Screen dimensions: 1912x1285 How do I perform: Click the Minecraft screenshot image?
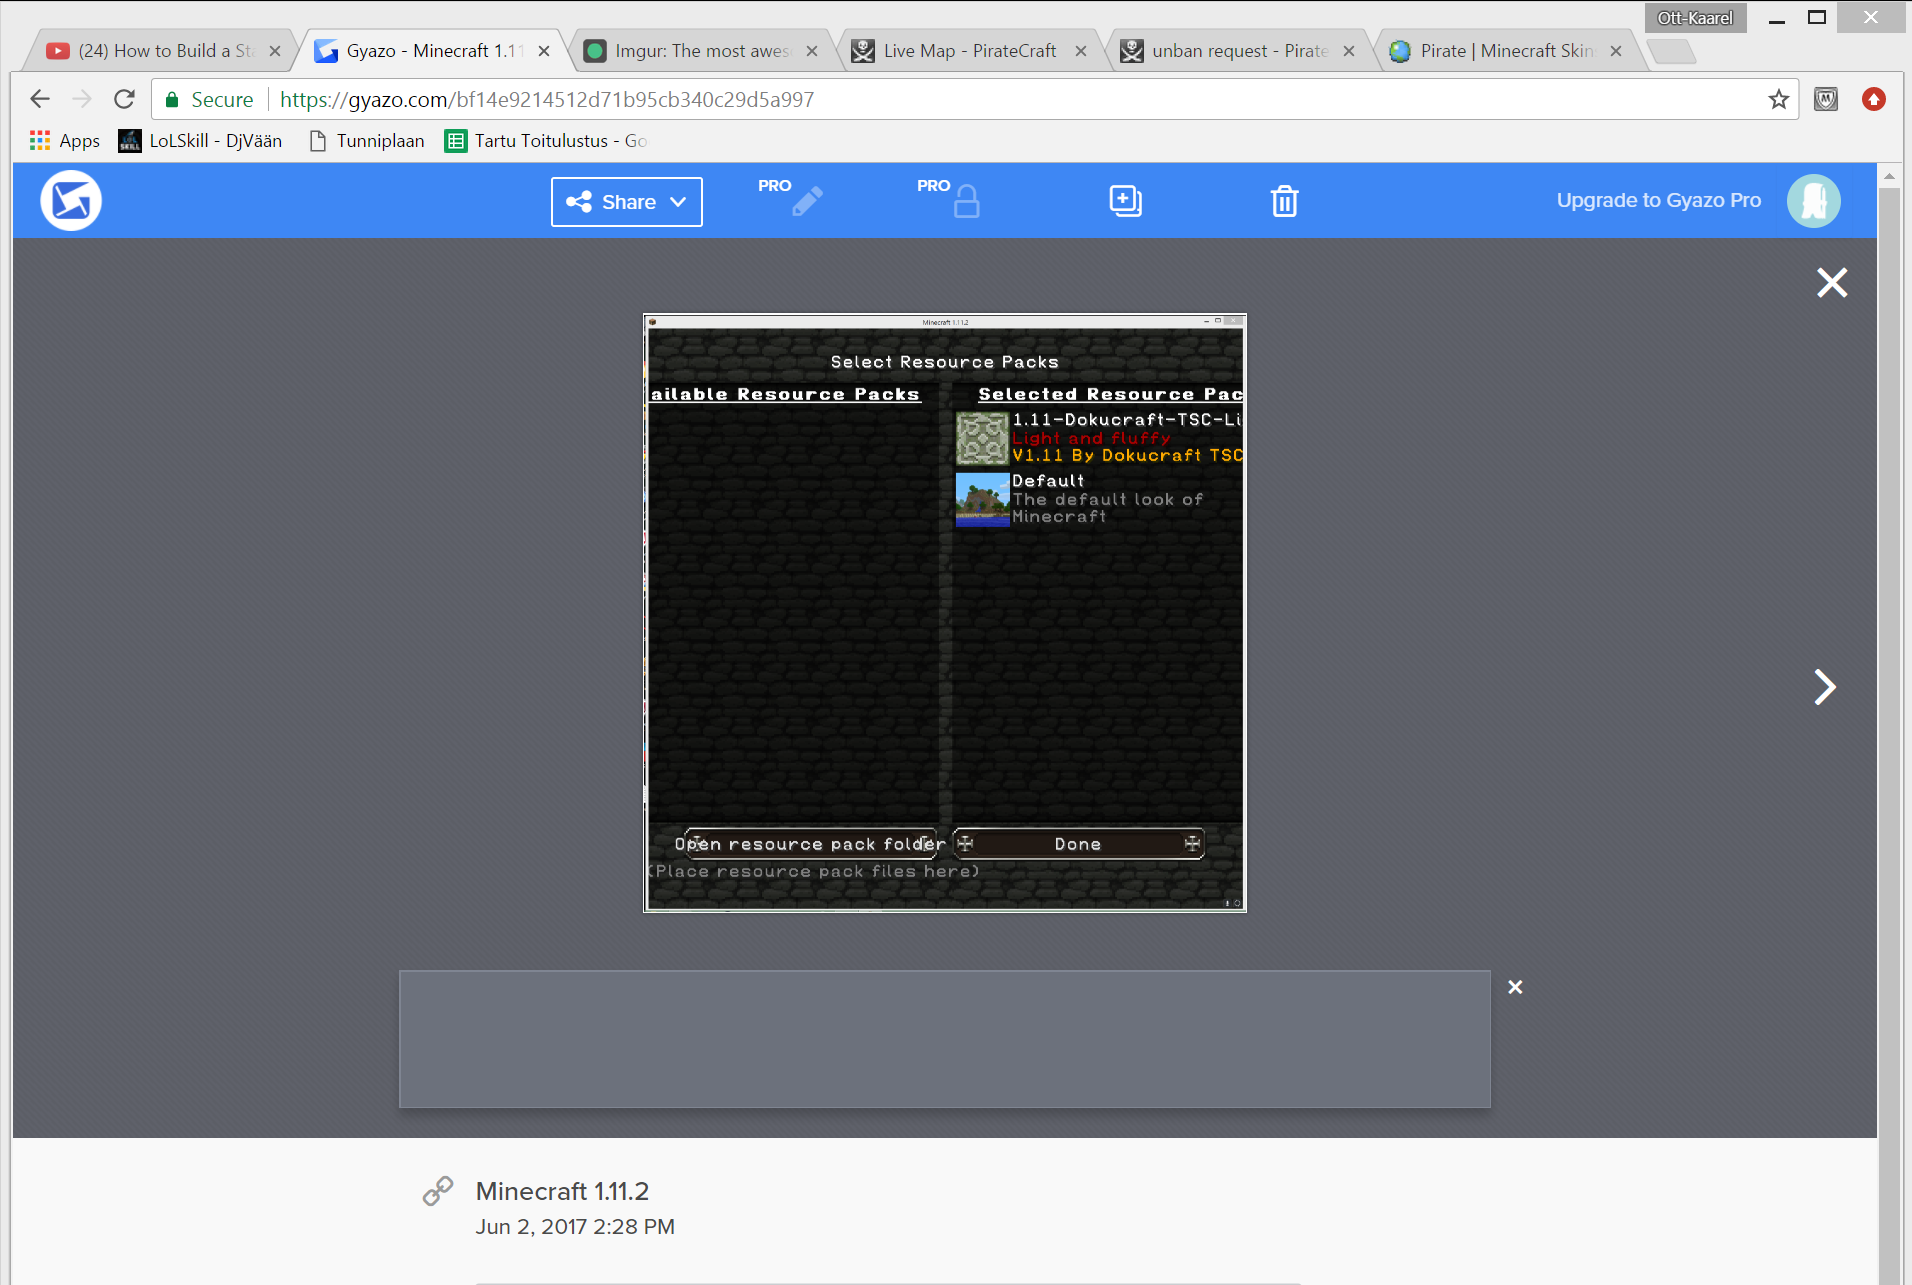[x=945, y=613]
